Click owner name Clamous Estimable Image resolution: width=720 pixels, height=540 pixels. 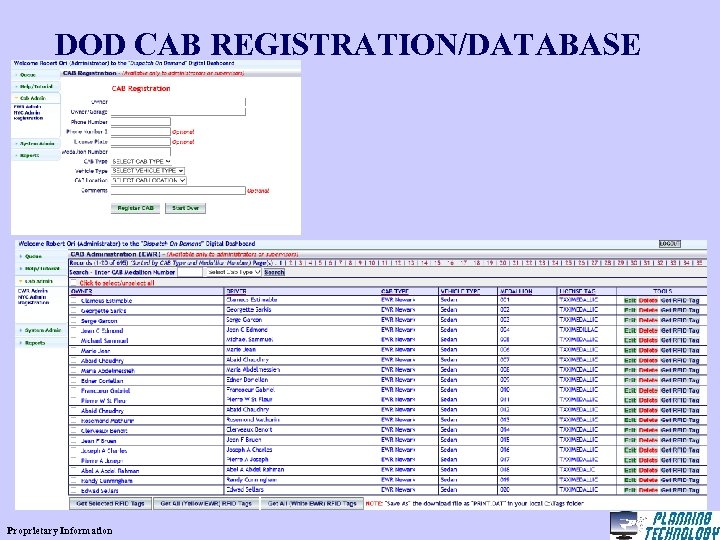point(106,301)
